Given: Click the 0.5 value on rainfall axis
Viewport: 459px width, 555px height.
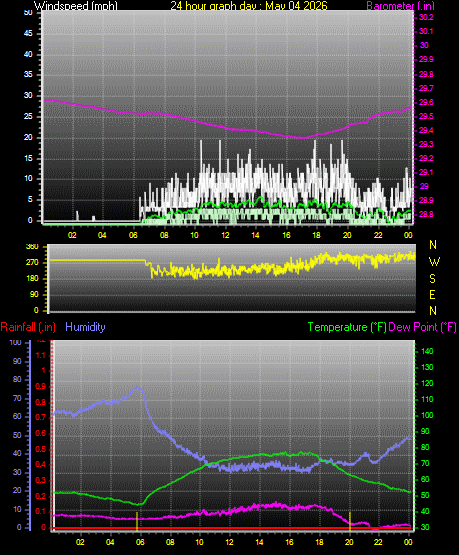Looking at the screenshot, I should click(x=41, y=449).
